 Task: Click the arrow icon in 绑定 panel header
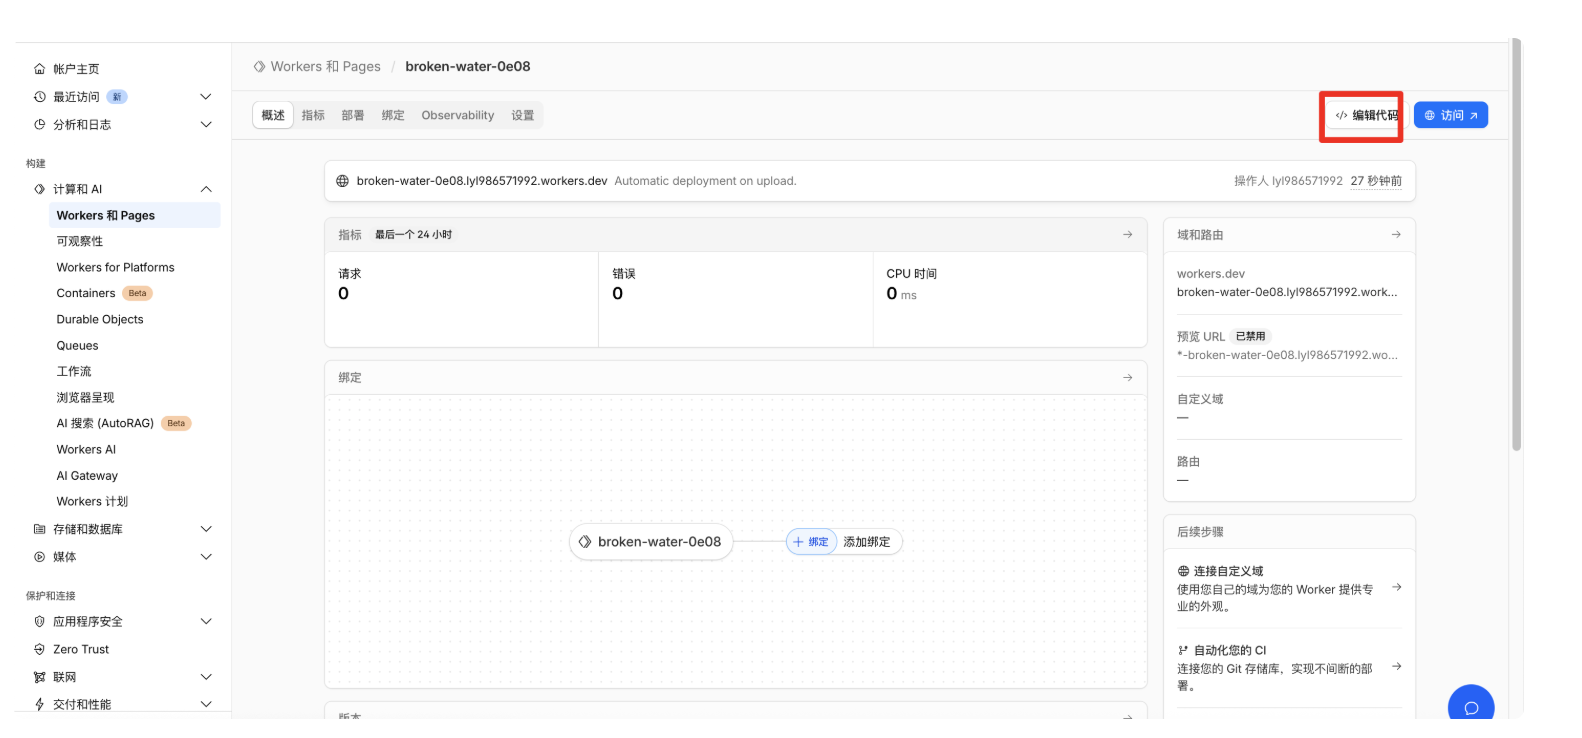(1127, 378)
